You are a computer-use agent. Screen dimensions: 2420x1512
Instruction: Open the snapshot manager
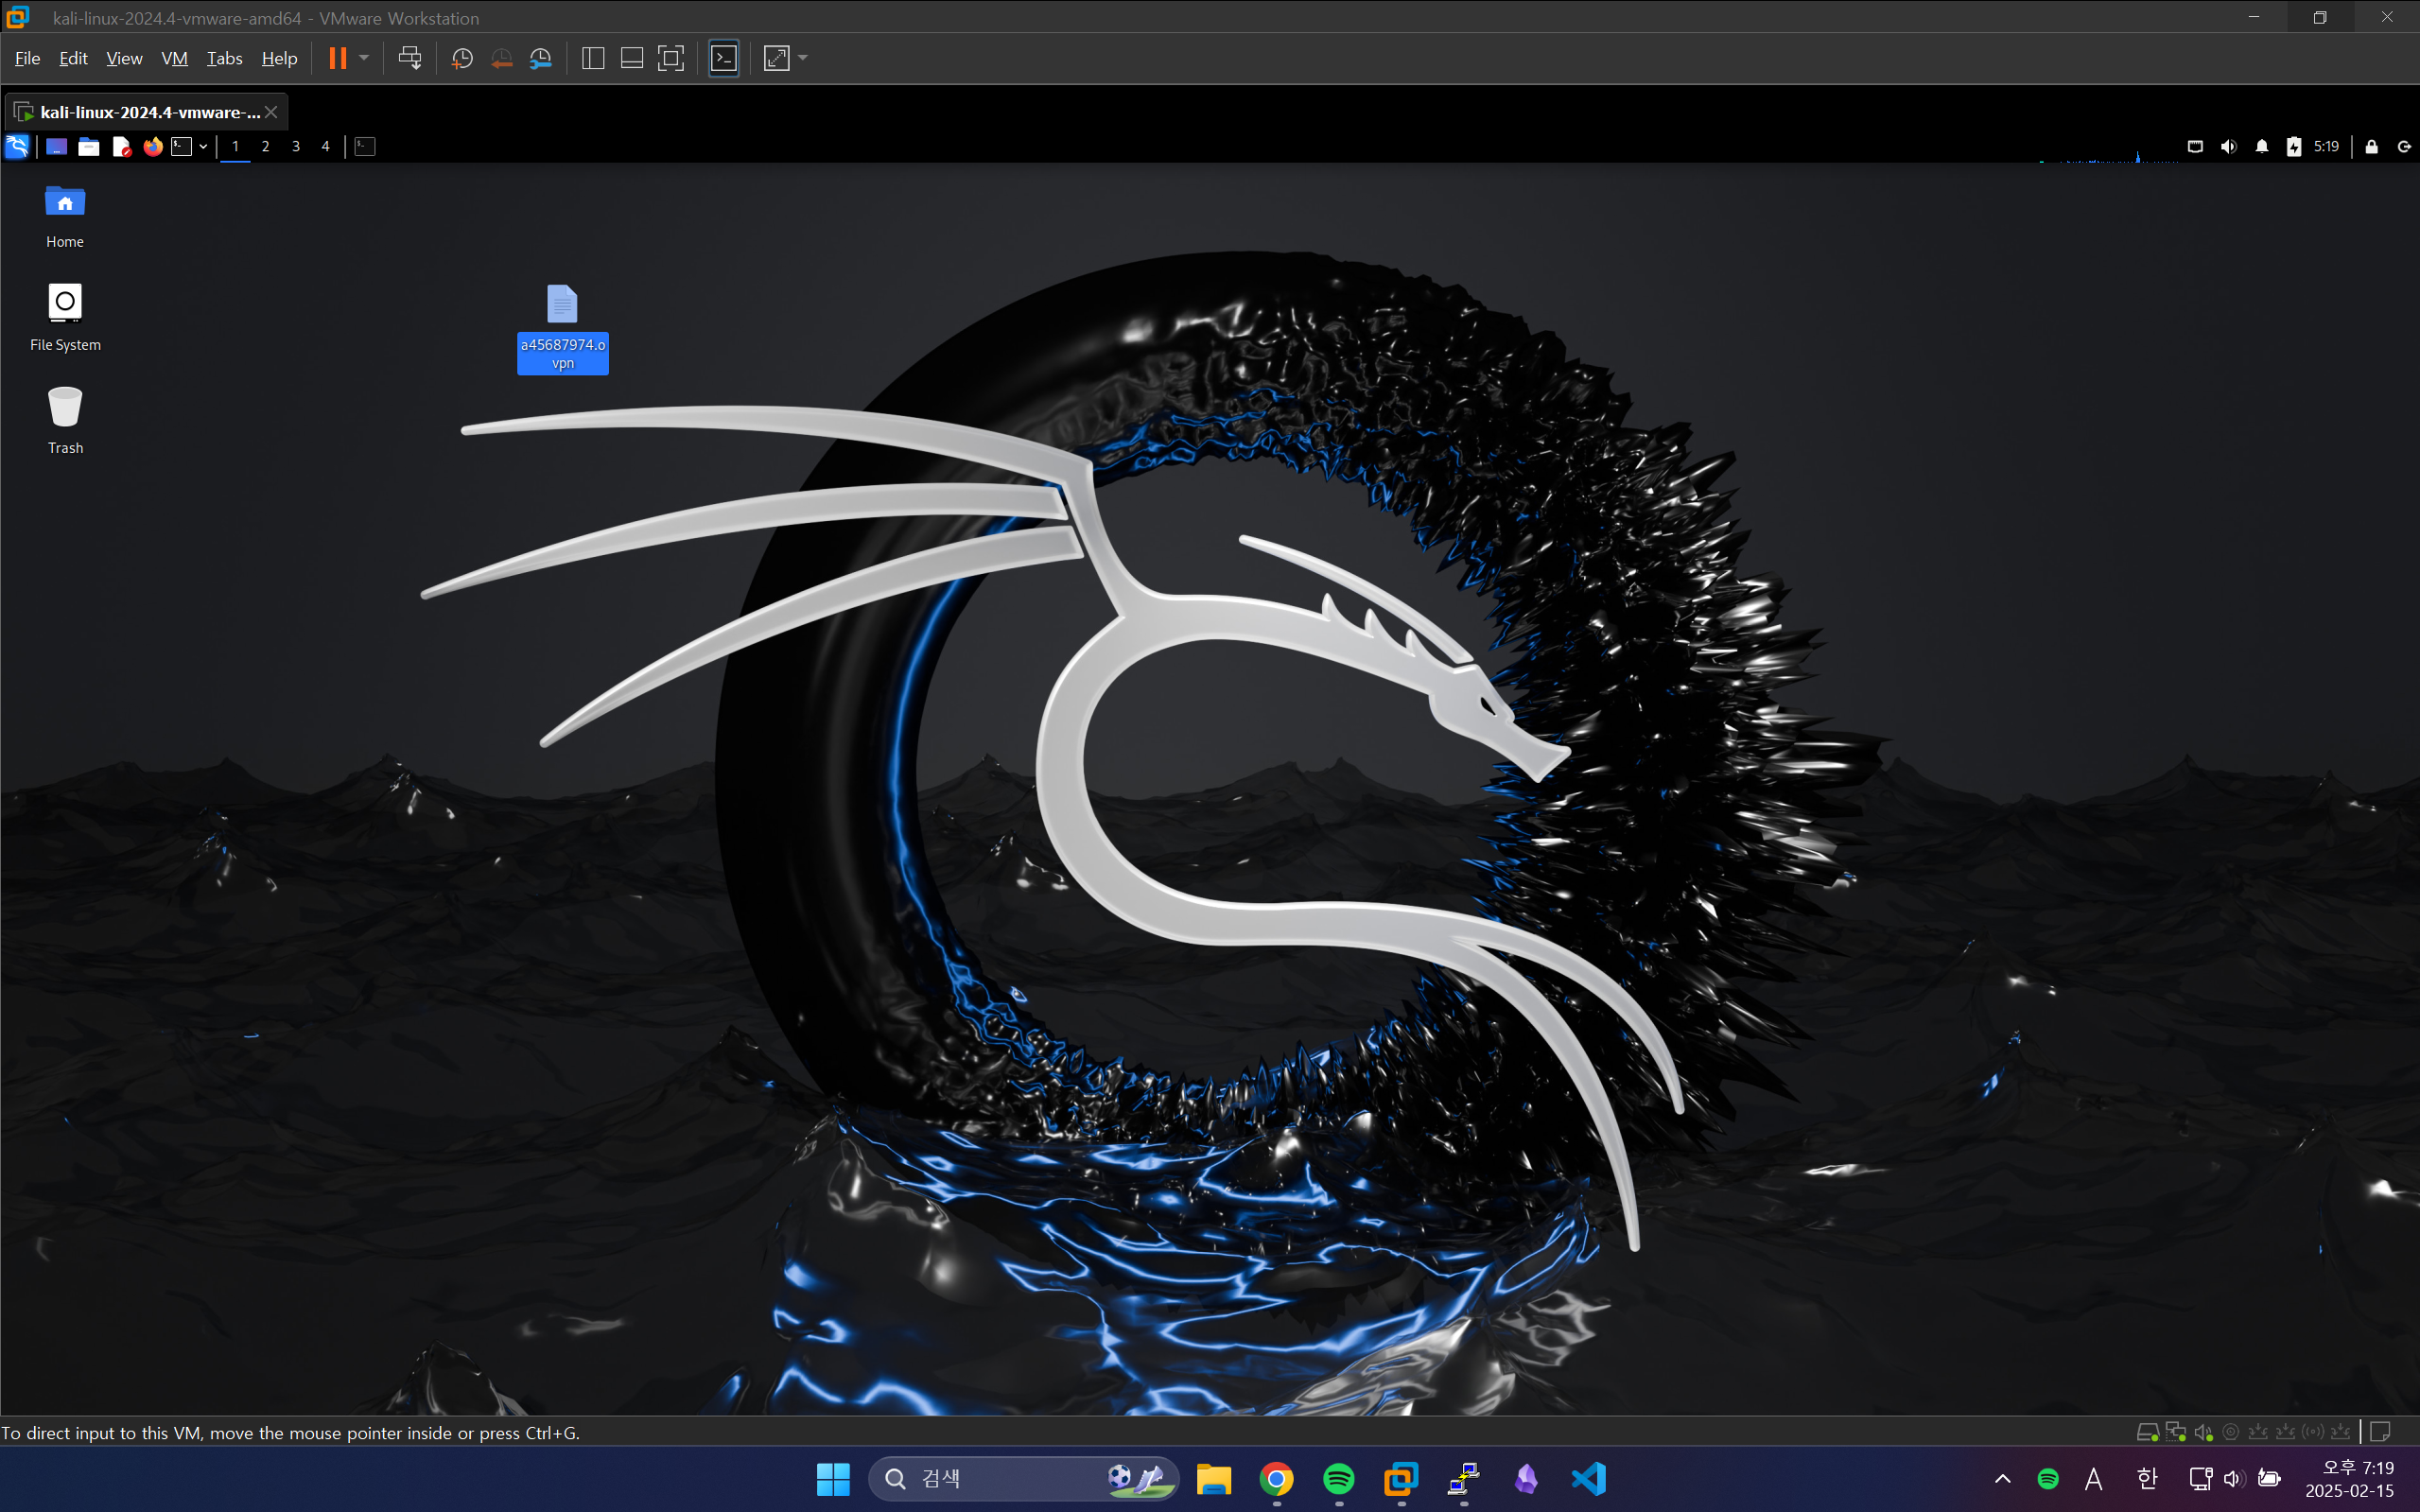541,58
